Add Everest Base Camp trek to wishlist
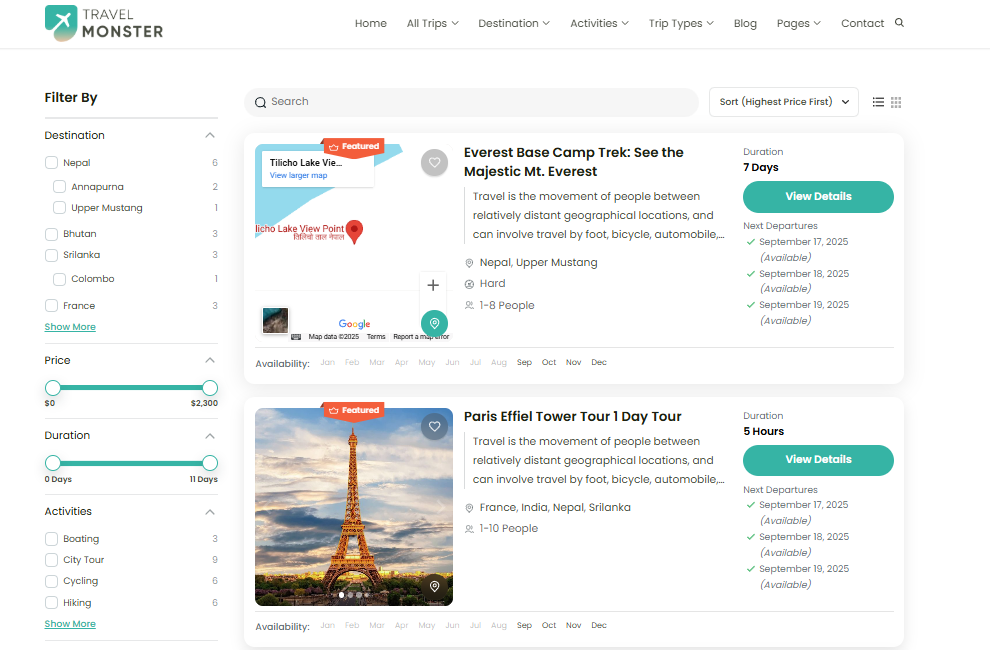The image size is (990, 650). point(434,162)
